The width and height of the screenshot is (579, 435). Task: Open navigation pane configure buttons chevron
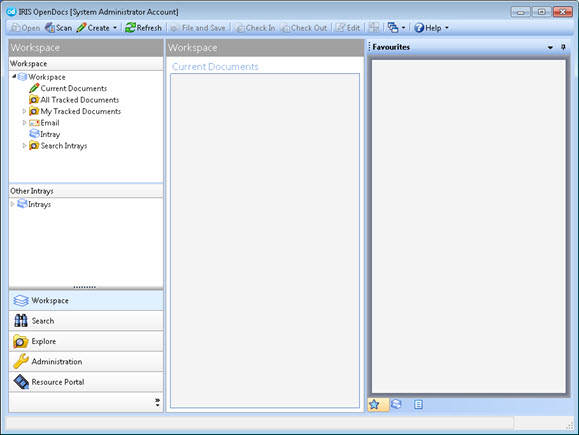pyautogui.click(x=158, y=402)
